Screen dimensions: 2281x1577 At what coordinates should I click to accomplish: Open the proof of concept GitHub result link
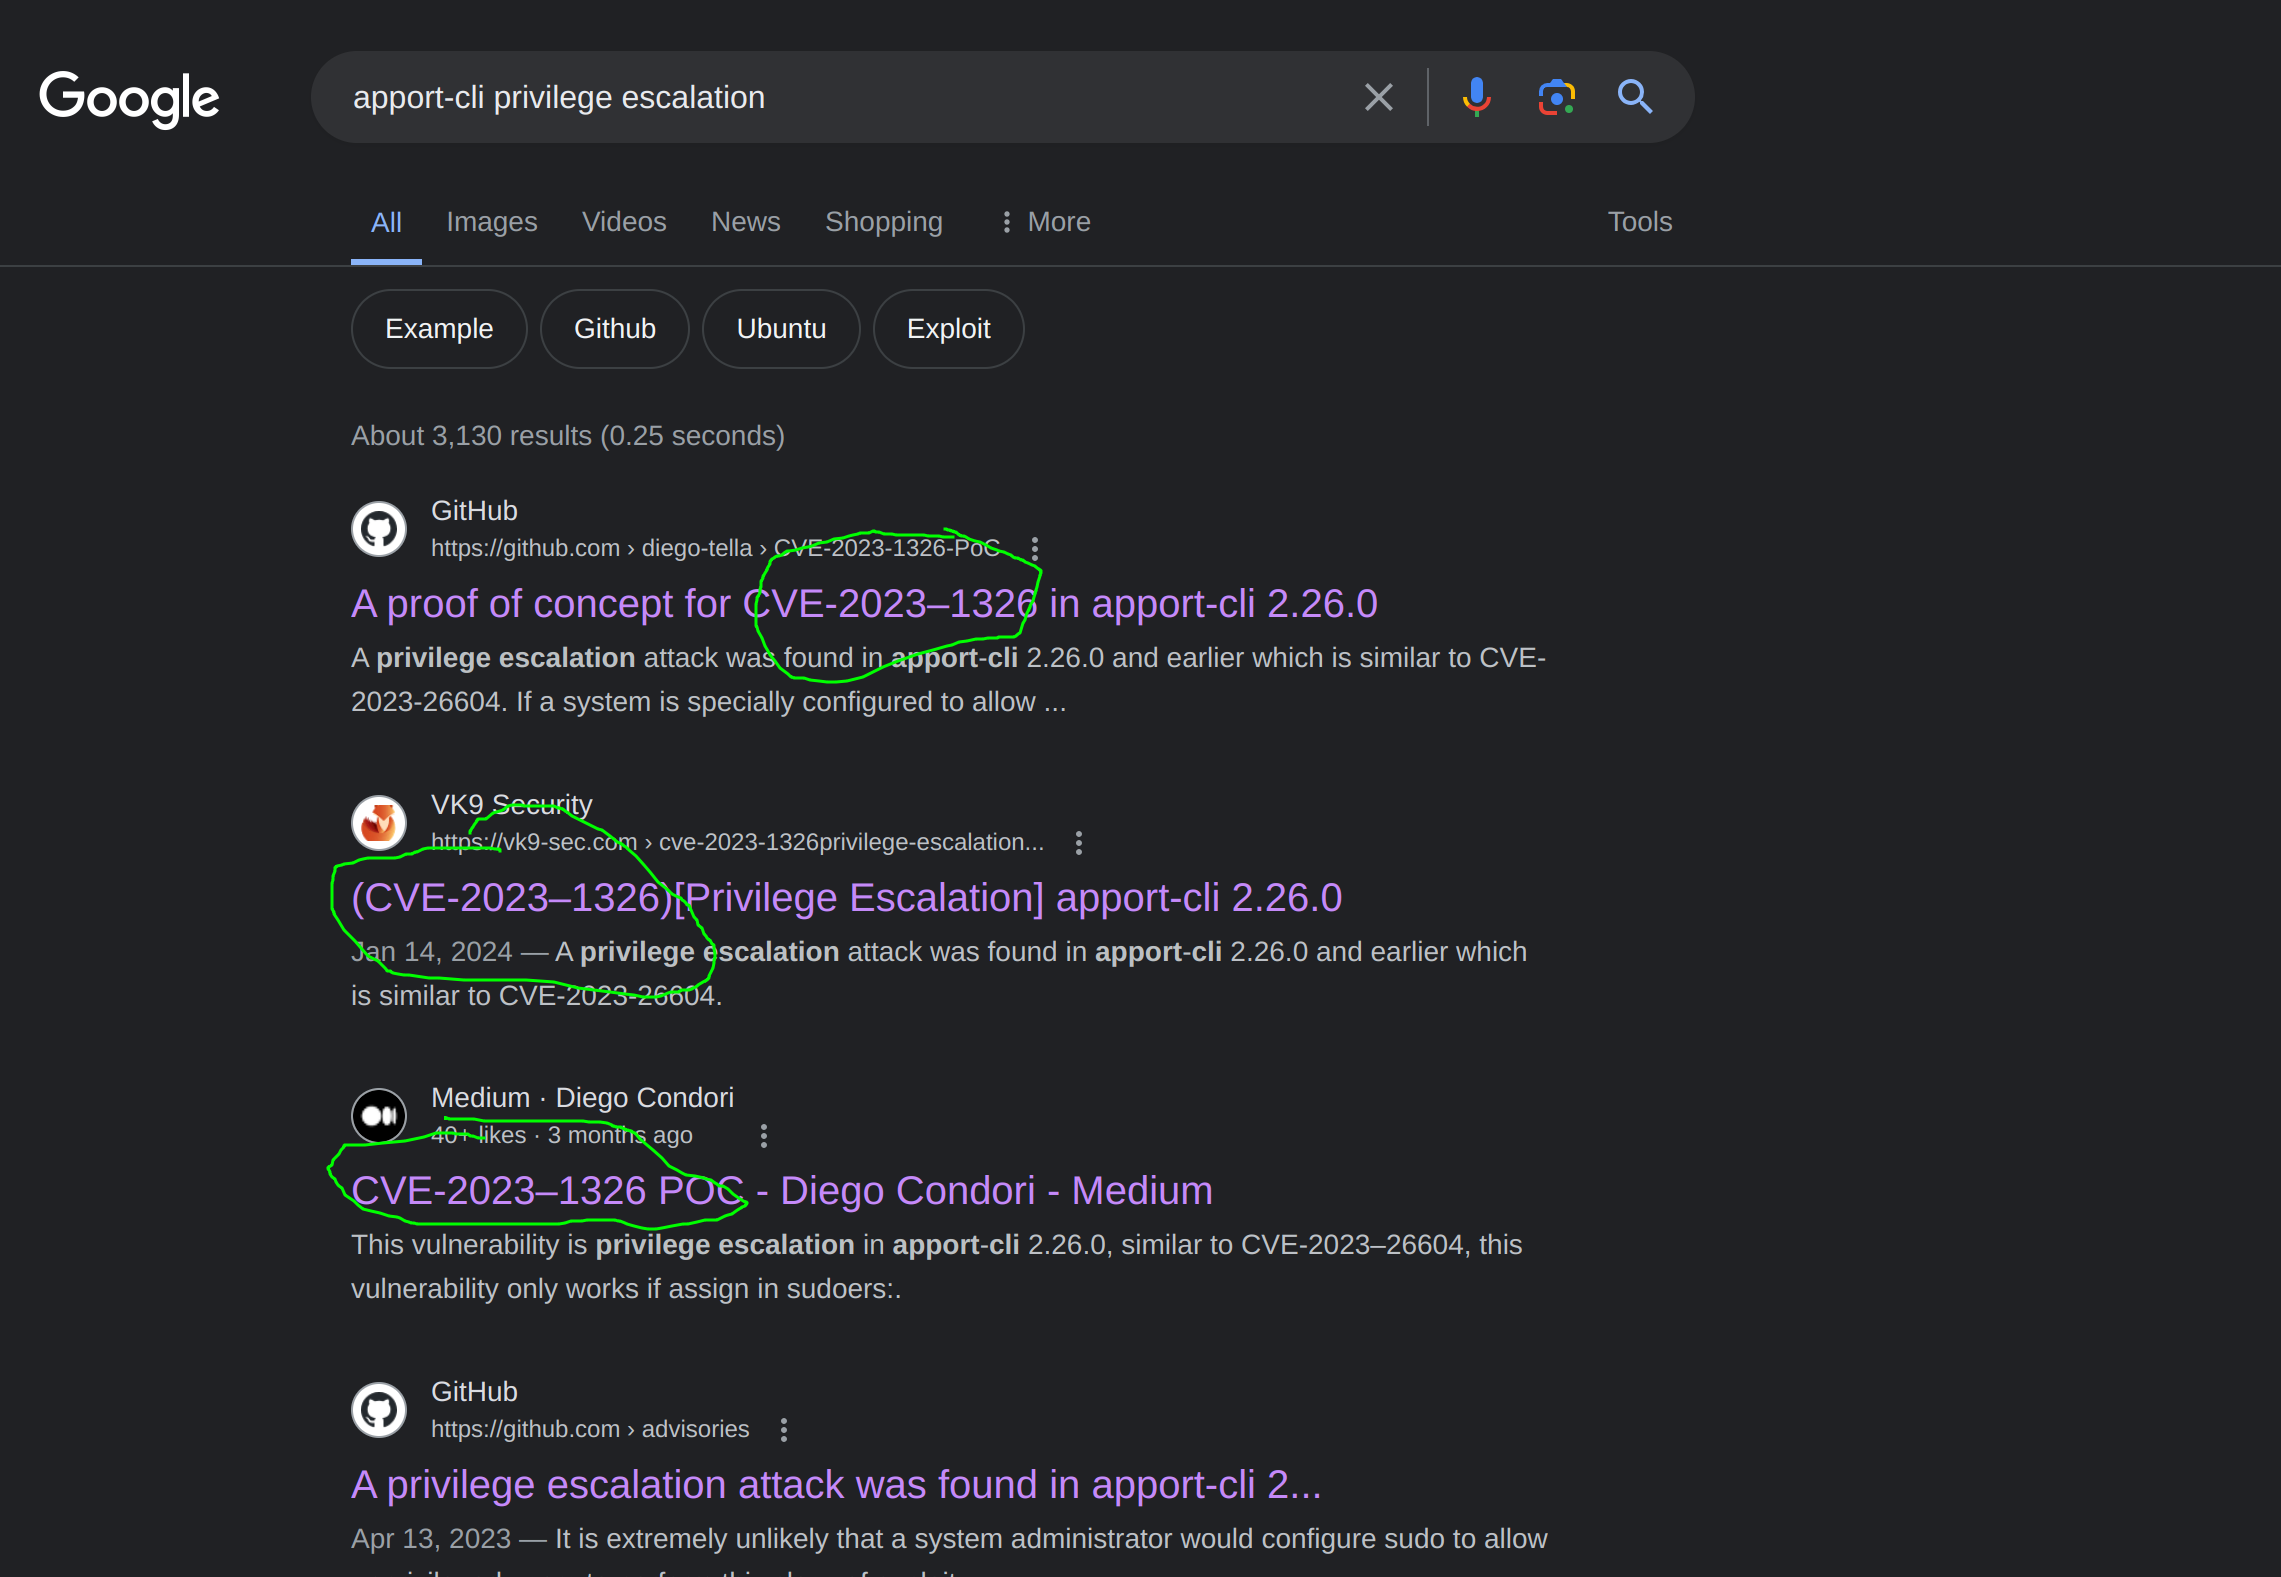pos(863,604)
